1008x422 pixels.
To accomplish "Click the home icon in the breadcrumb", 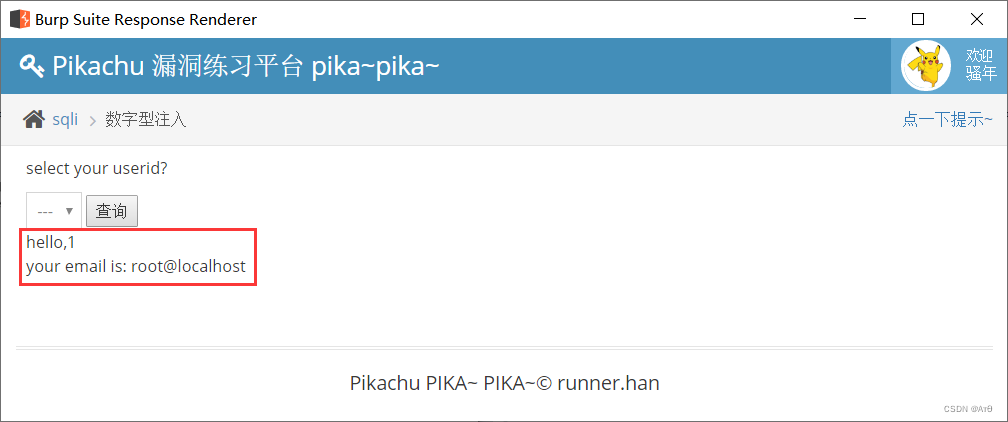I will click(34, 120).
